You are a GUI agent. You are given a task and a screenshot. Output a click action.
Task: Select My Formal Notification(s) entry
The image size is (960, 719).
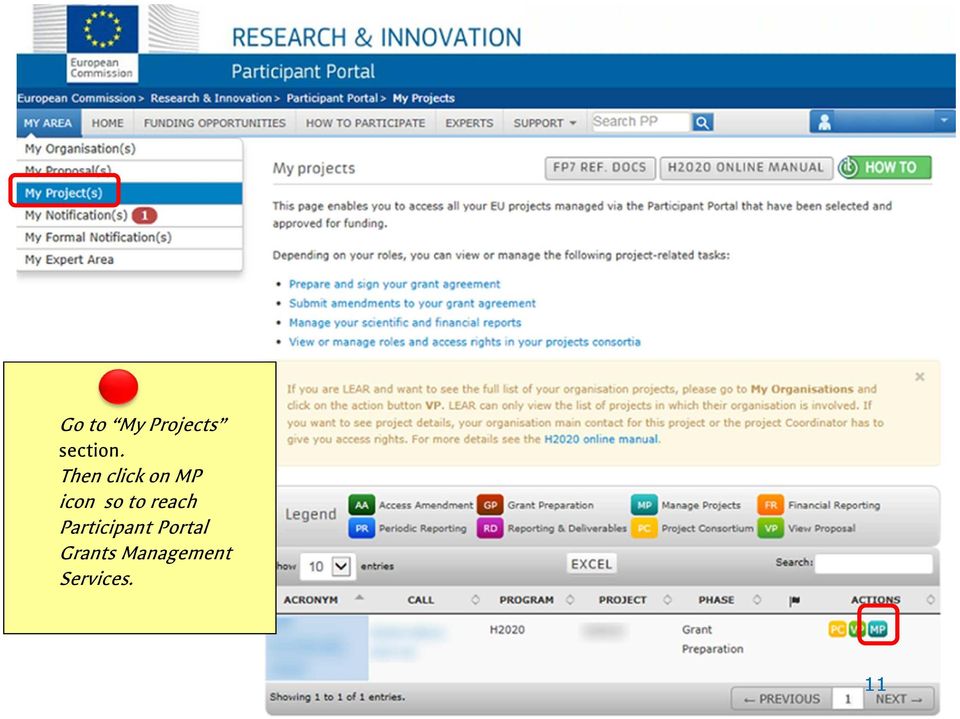pyautogui.click(x=130, y=237)
